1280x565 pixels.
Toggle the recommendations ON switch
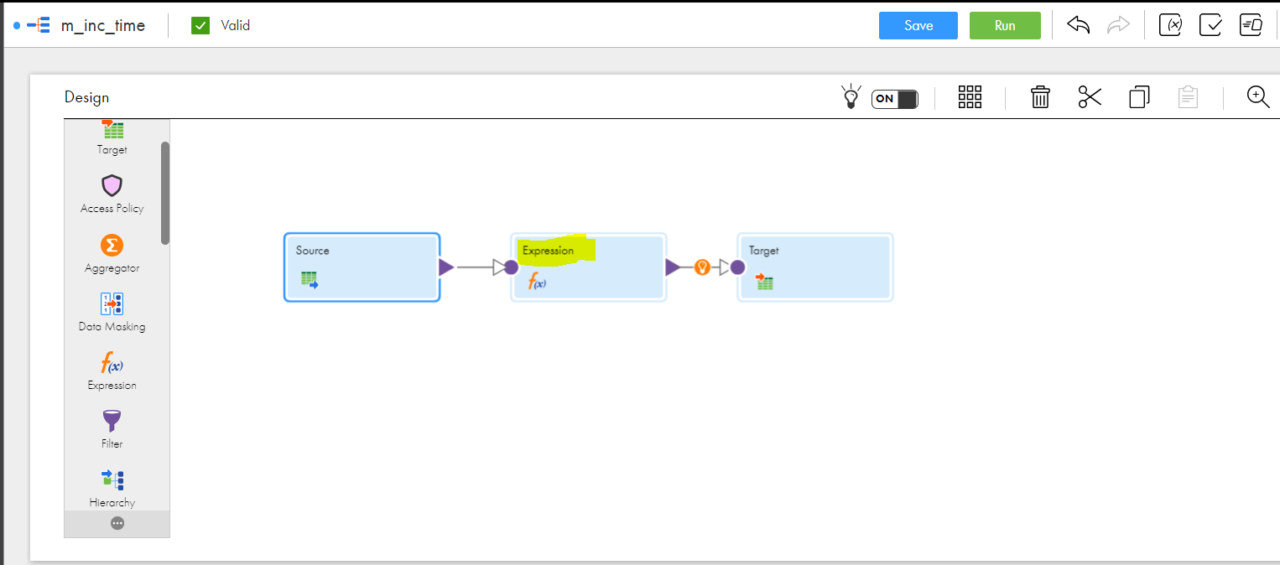pyautogui.click(x=894, y=98)
